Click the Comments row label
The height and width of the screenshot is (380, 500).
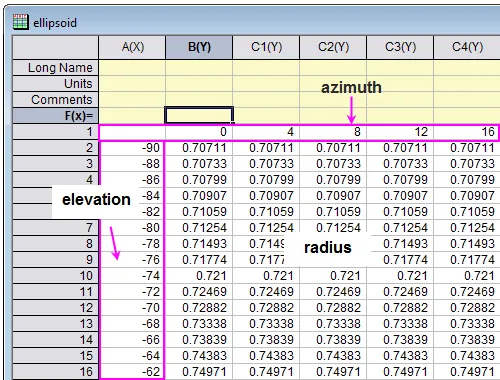[56, 100]
